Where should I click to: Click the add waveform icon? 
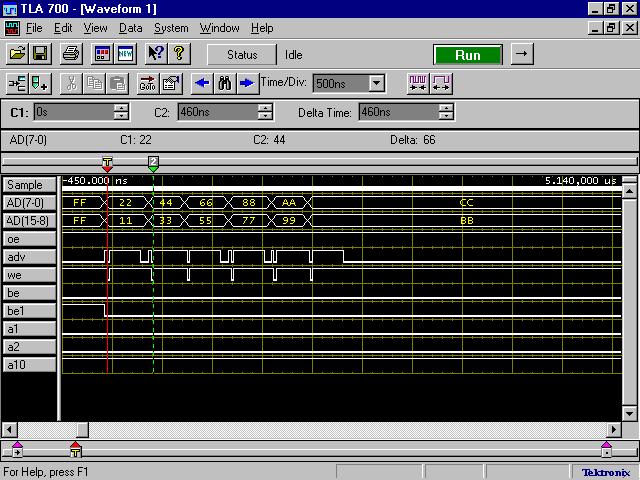coord(18,83)
